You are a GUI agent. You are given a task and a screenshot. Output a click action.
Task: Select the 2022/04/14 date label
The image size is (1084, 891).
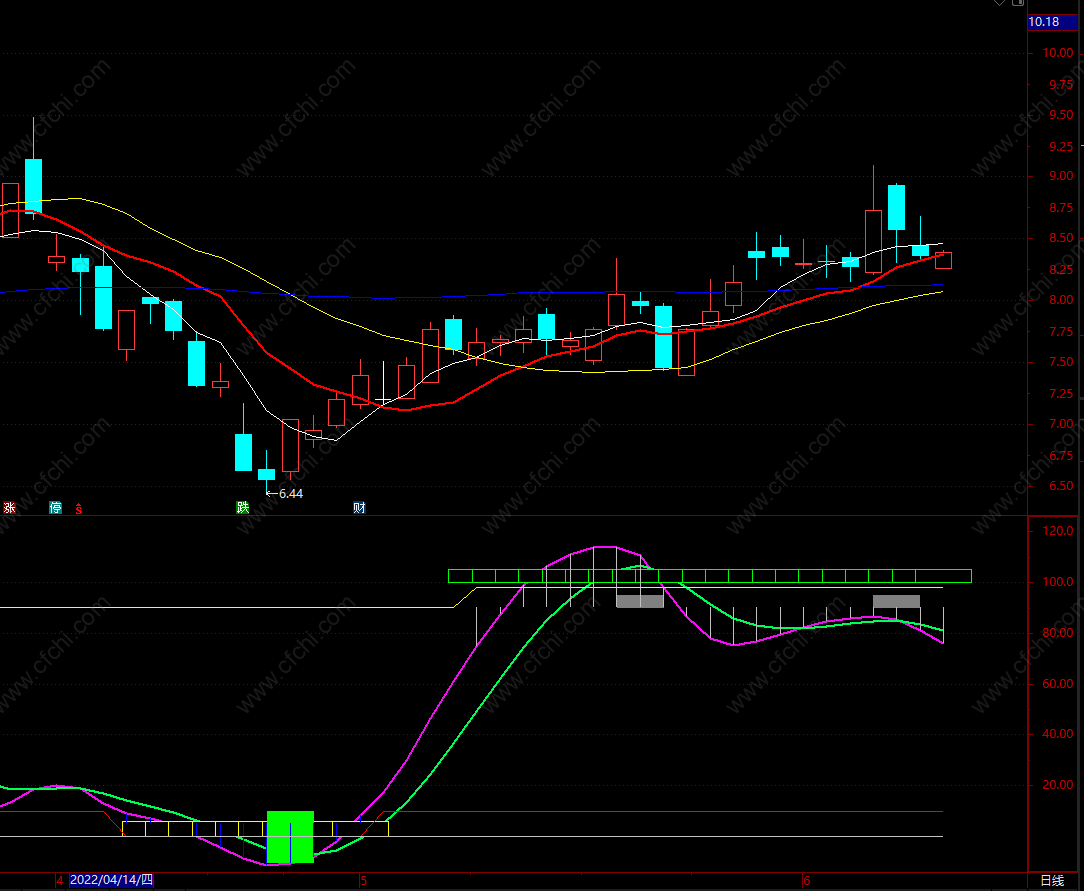tap(111, 880)
